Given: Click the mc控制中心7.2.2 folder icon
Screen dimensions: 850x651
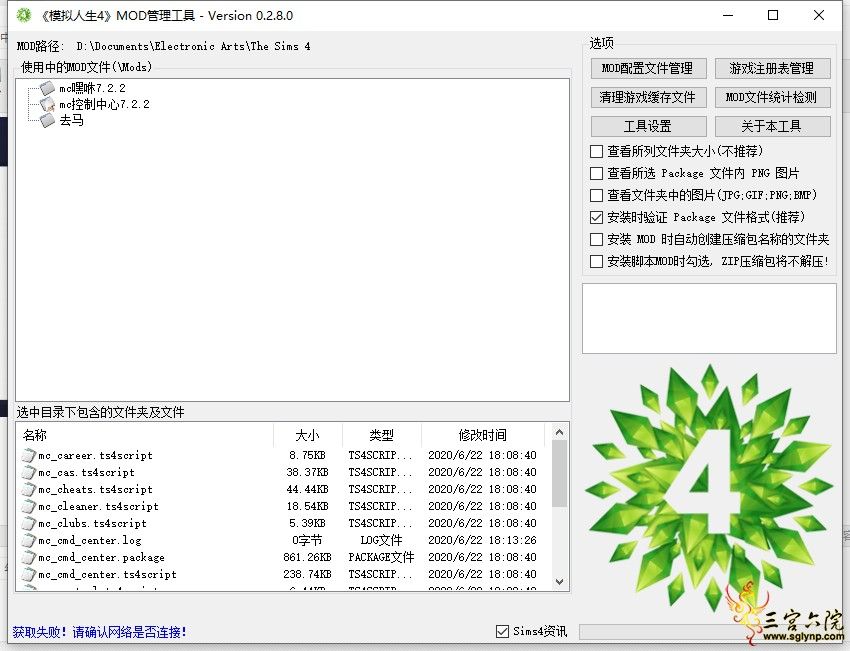Looking at the screenshot, I should (x=47, y=104).
